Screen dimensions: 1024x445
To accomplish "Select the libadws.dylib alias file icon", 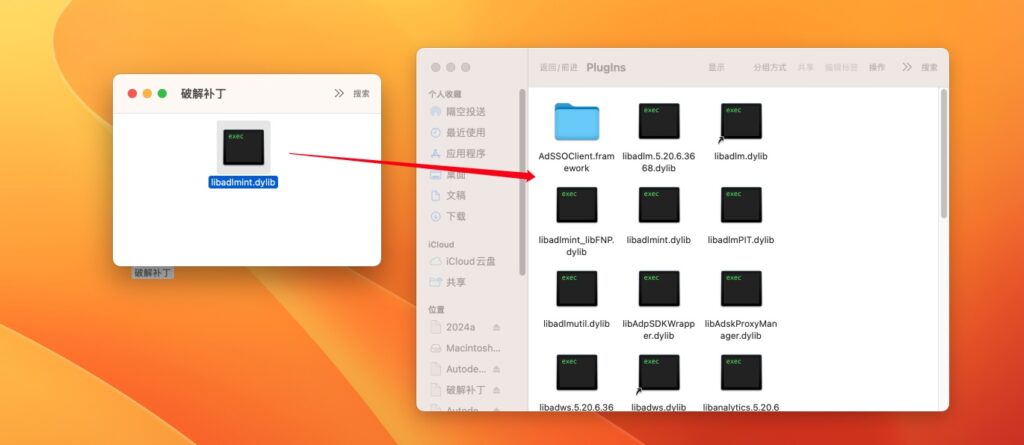I will tap(658, 374).
